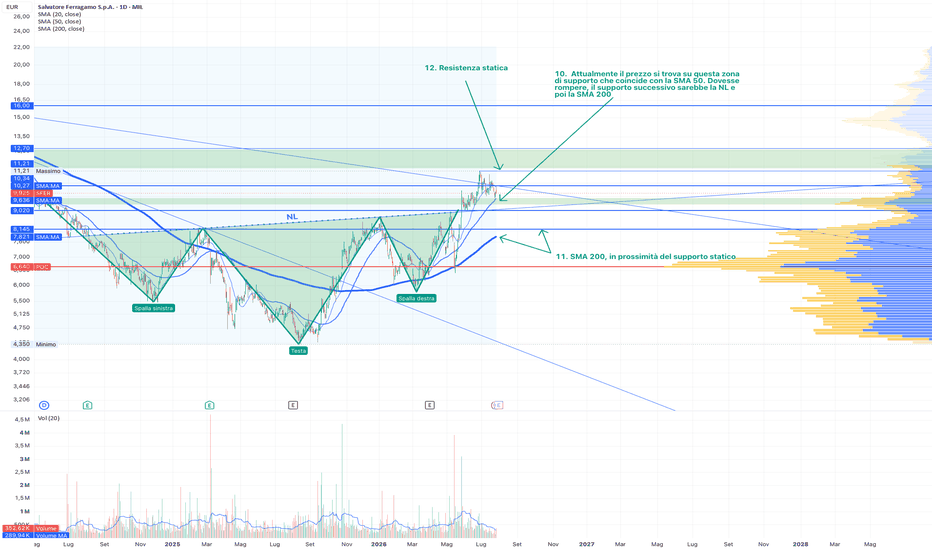Select annotation 10 about the SMA 50 support zone
932x550 pixels.
point(647,84)
